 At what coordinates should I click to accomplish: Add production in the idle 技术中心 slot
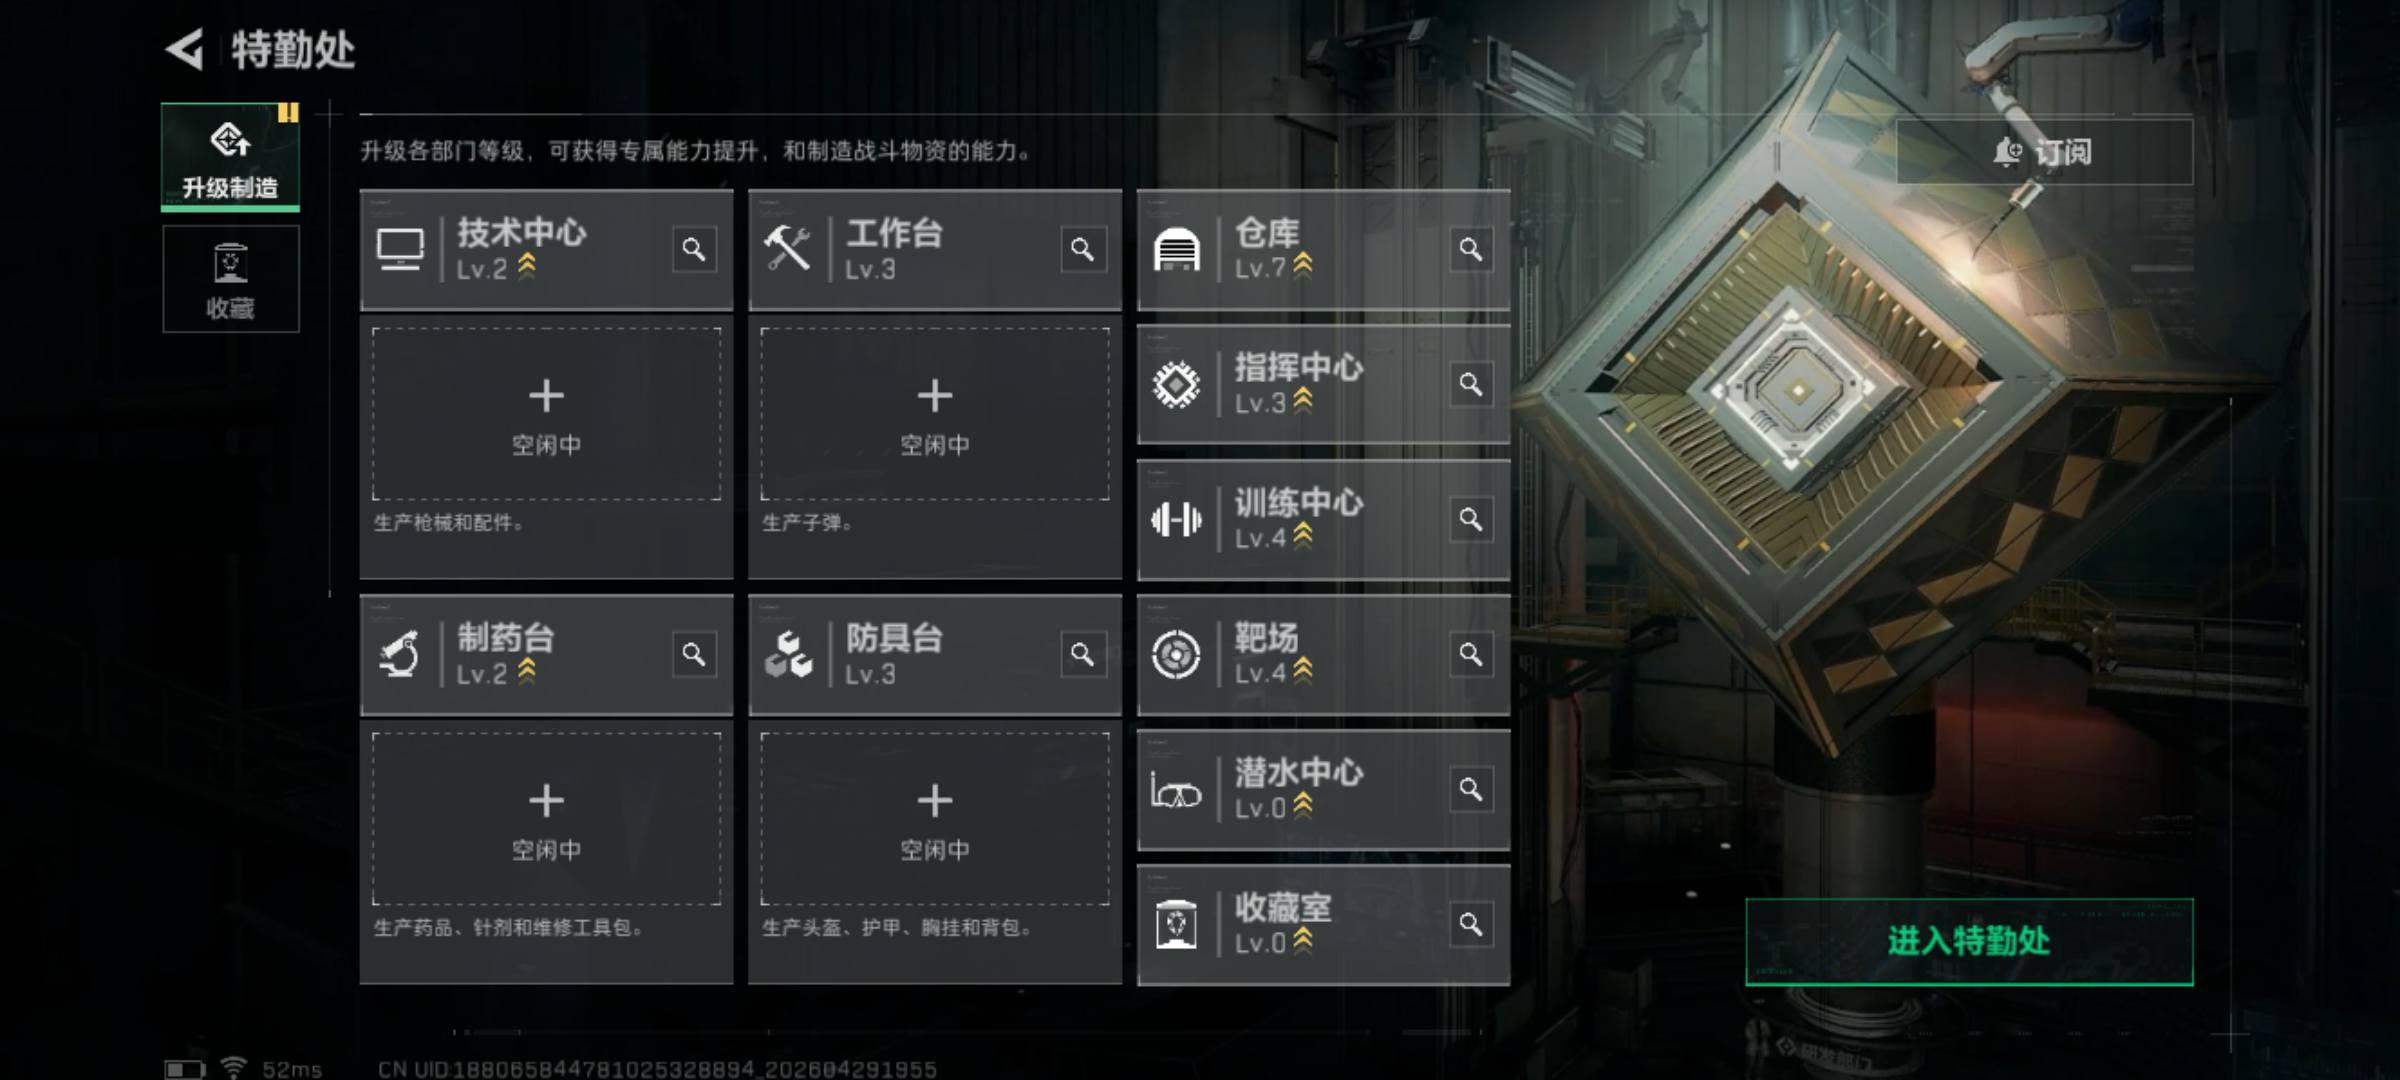pyautogui.click(x=546, y=414)
